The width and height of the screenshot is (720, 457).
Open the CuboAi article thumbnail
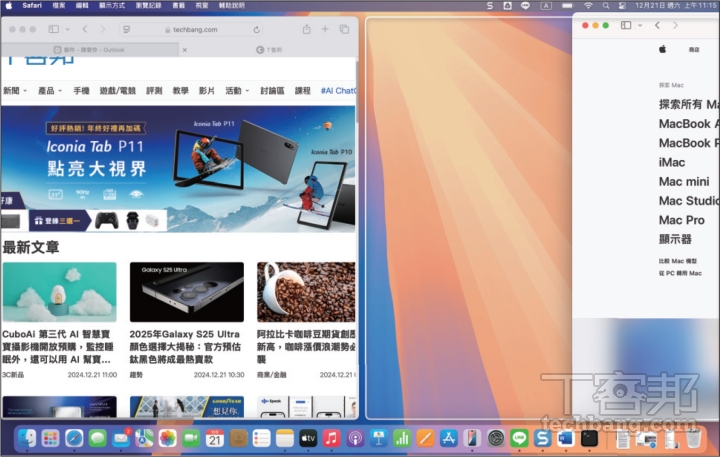[x=59, y=292]
